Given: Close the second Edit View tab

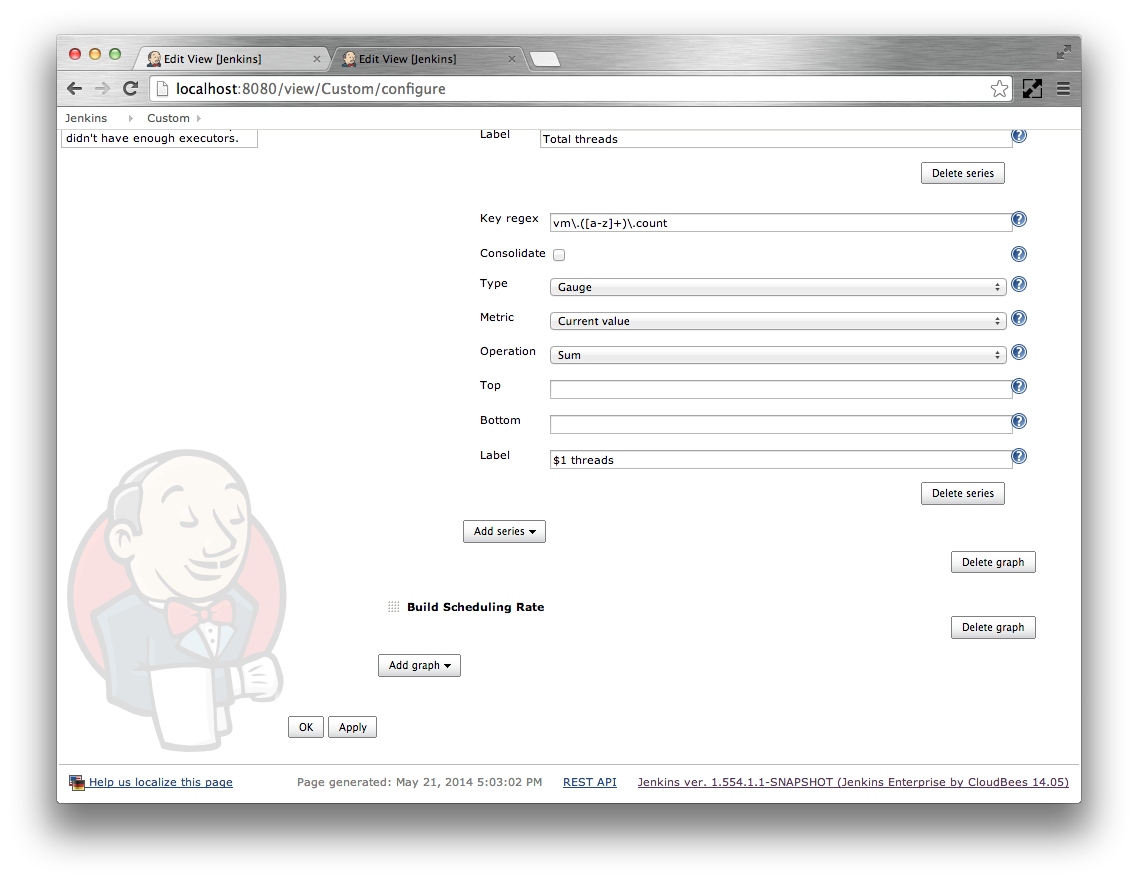Looking at the screenshot, I should click(x=512, y=59).
